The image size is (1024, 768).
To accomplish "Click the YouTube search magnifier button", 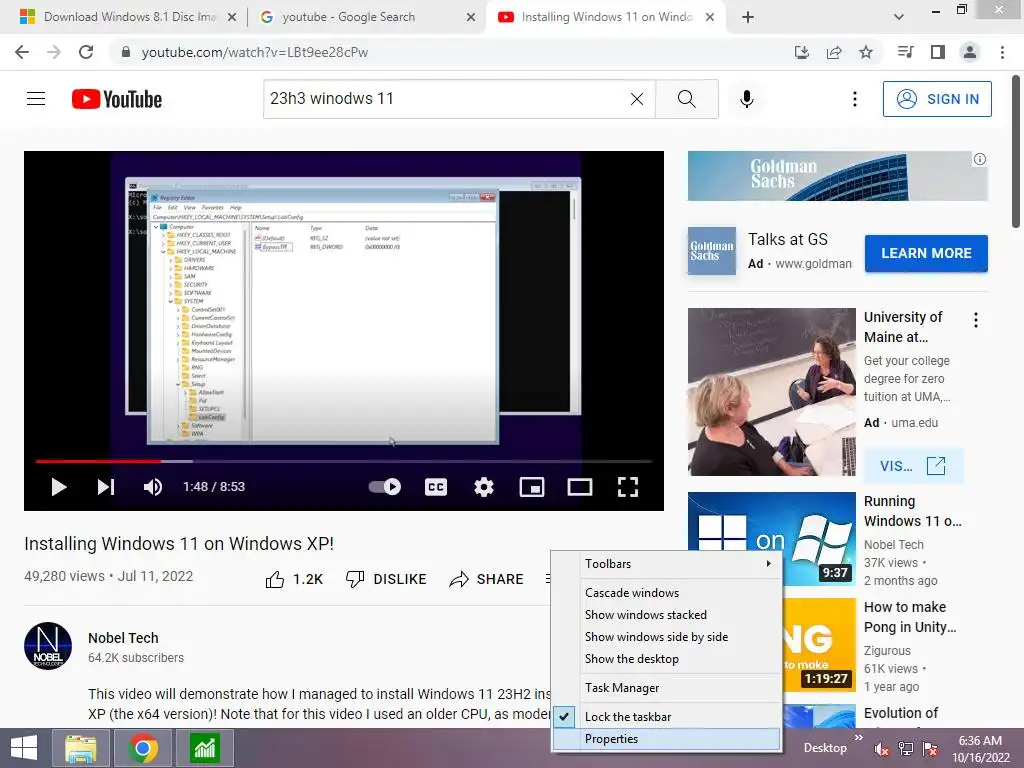I will (686, 99).
